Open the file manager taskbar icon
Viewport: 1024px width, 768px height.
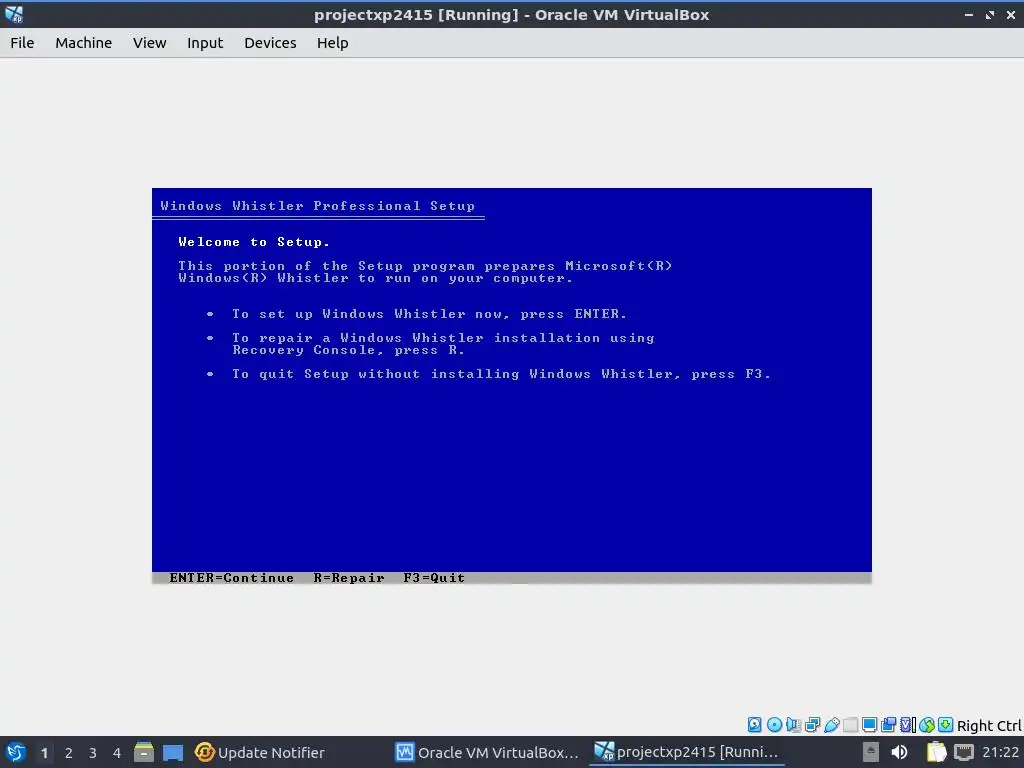144,752
